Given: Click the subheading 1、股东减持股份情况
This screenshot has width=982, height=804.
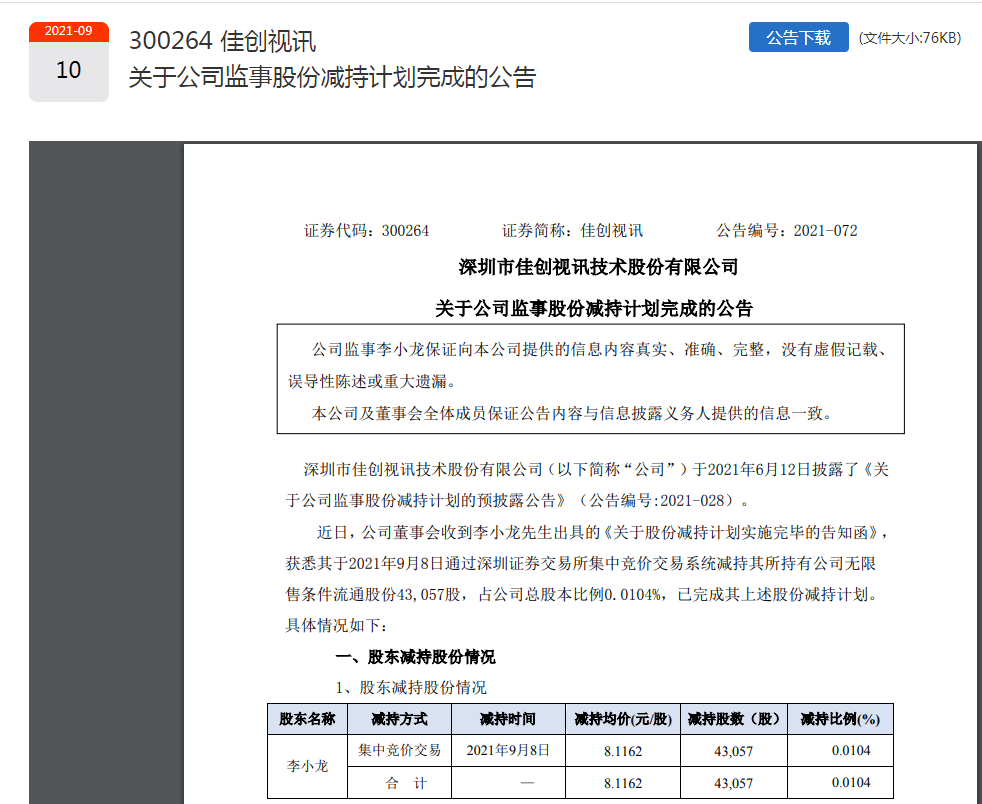Looking at the screenshot, I should coord(411,688).
